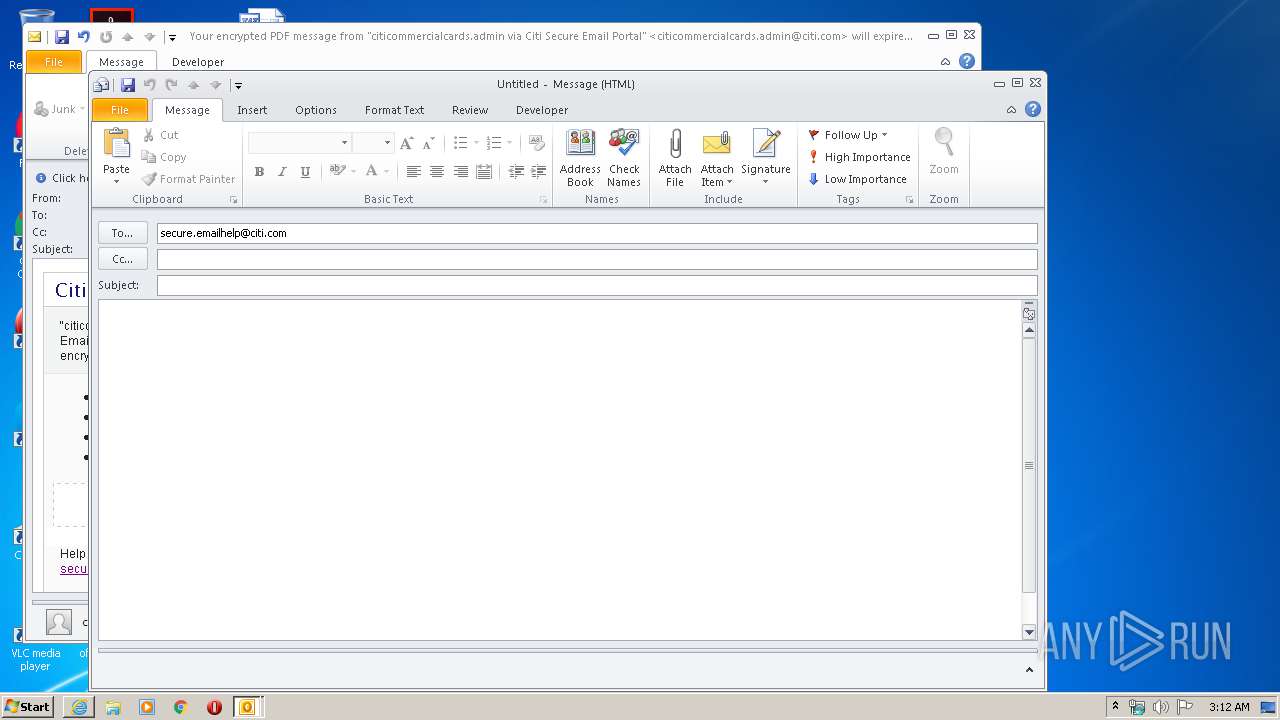Save the untitled message with the floppy icon

click(128, 85)
